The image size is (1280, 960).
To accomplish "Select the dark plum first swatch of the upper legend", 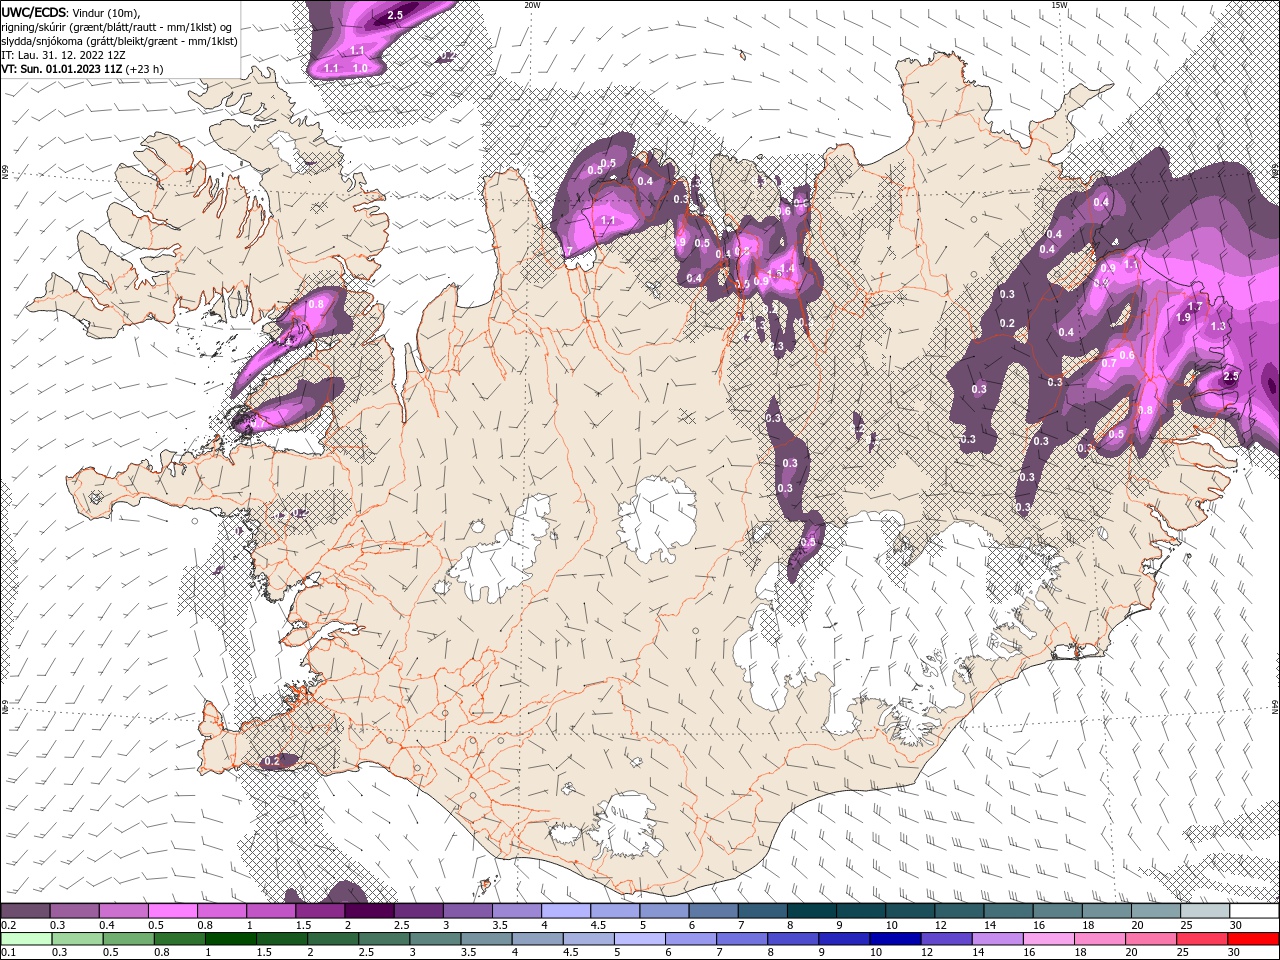I will pos(25,911).
